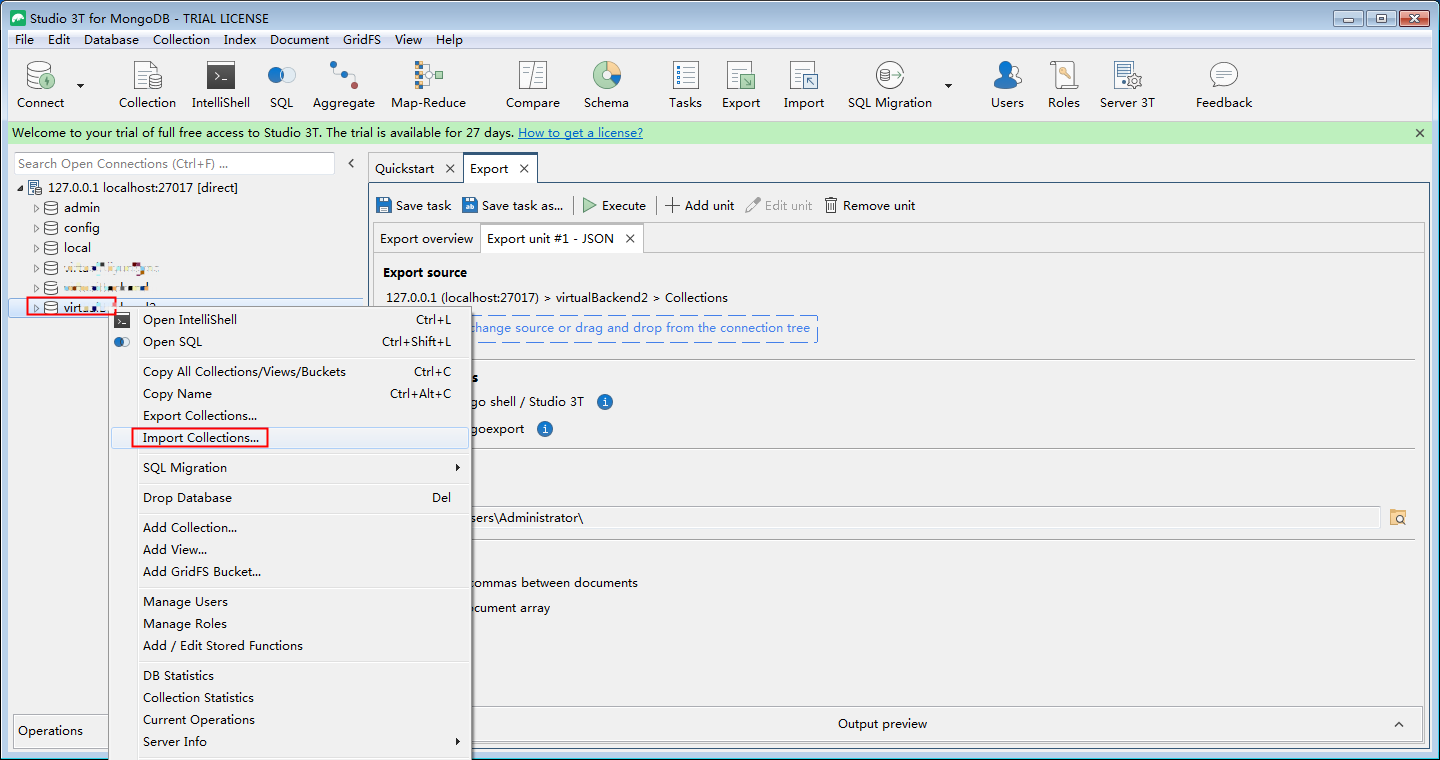Click the SQL toolbar icon
This screenshot has width=1440, height=760.
[281, 85]
